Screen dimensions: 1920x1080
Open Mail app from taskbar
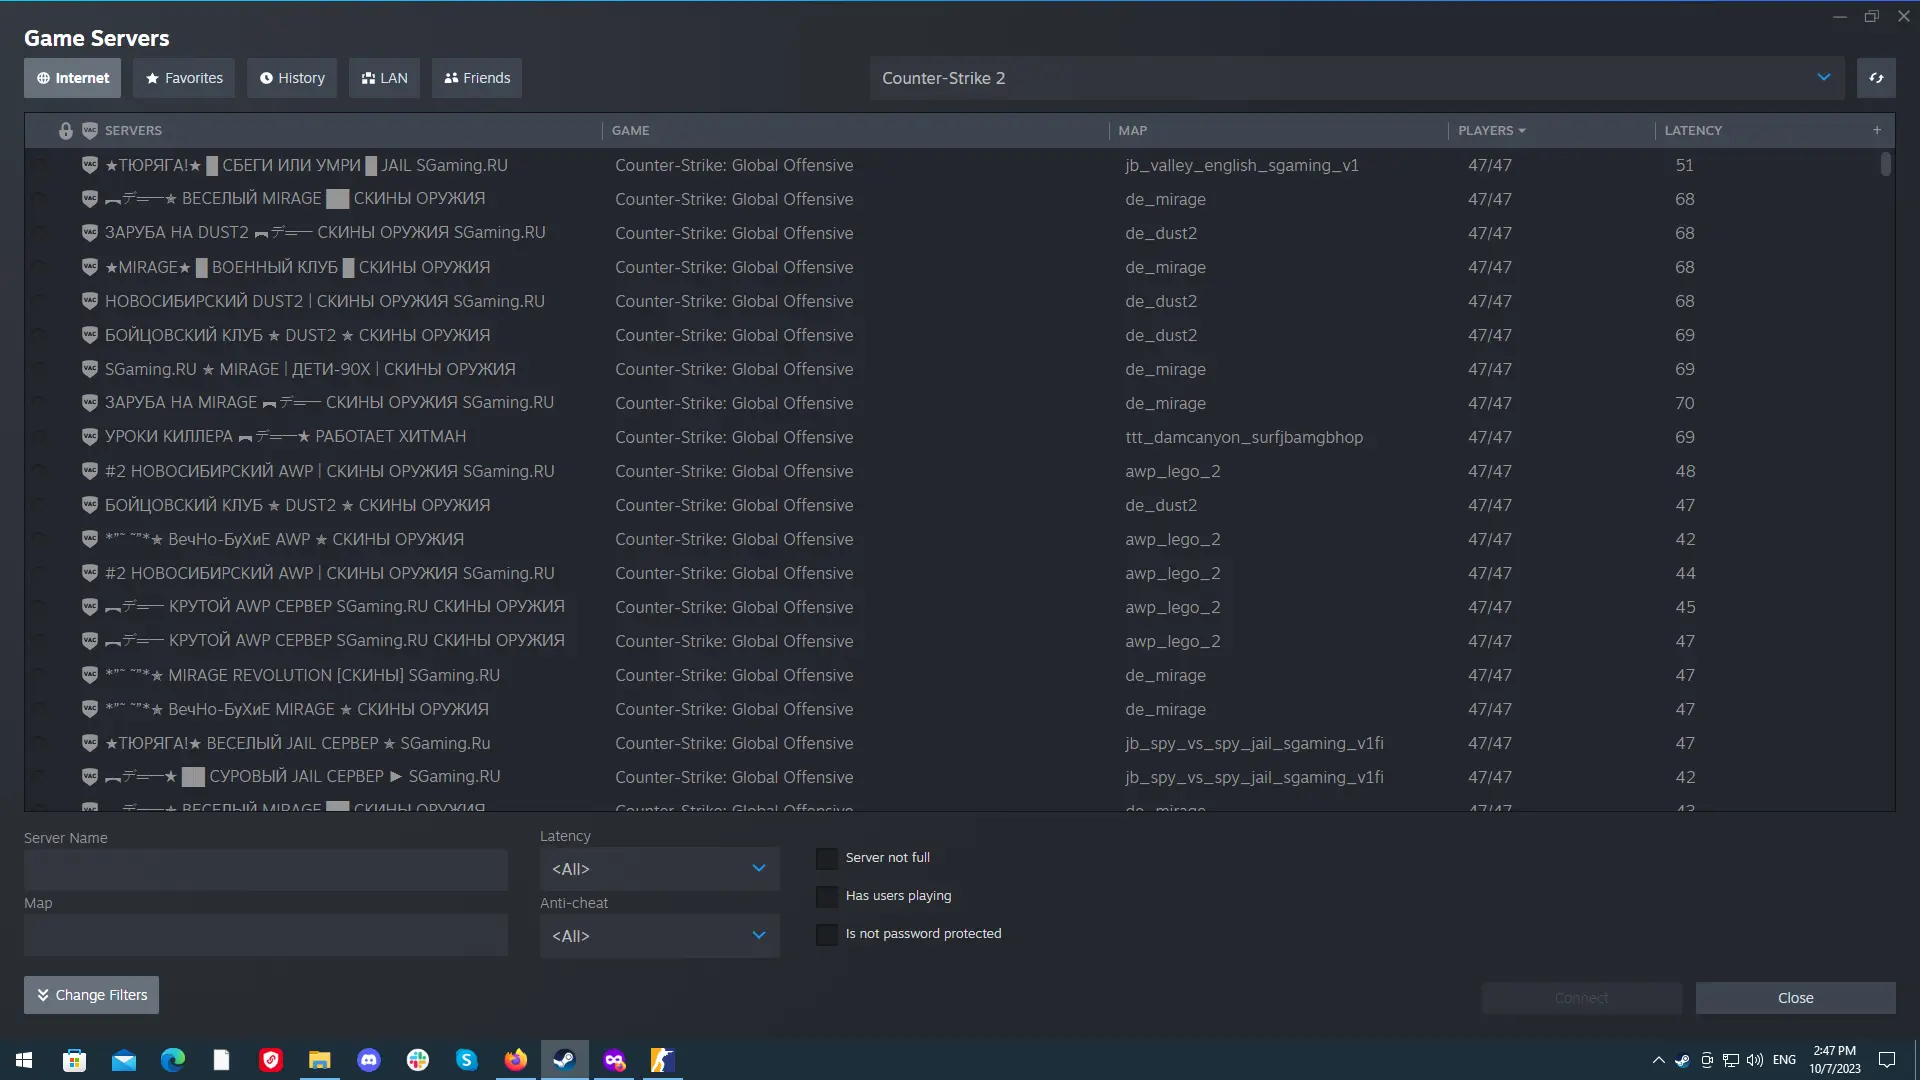click(123, 1060)
